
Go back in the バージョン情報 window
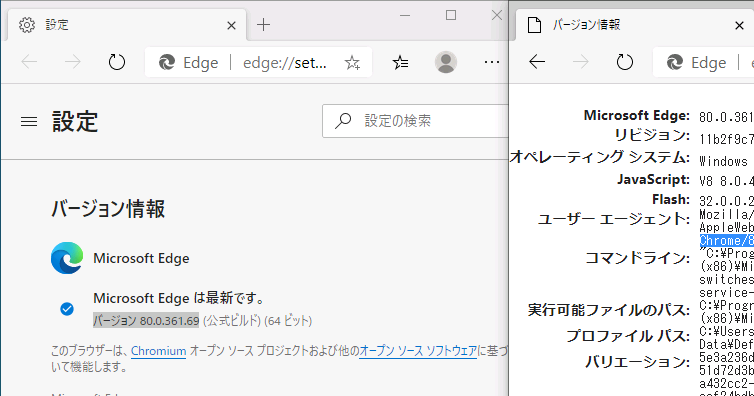(x=537, y=62)
